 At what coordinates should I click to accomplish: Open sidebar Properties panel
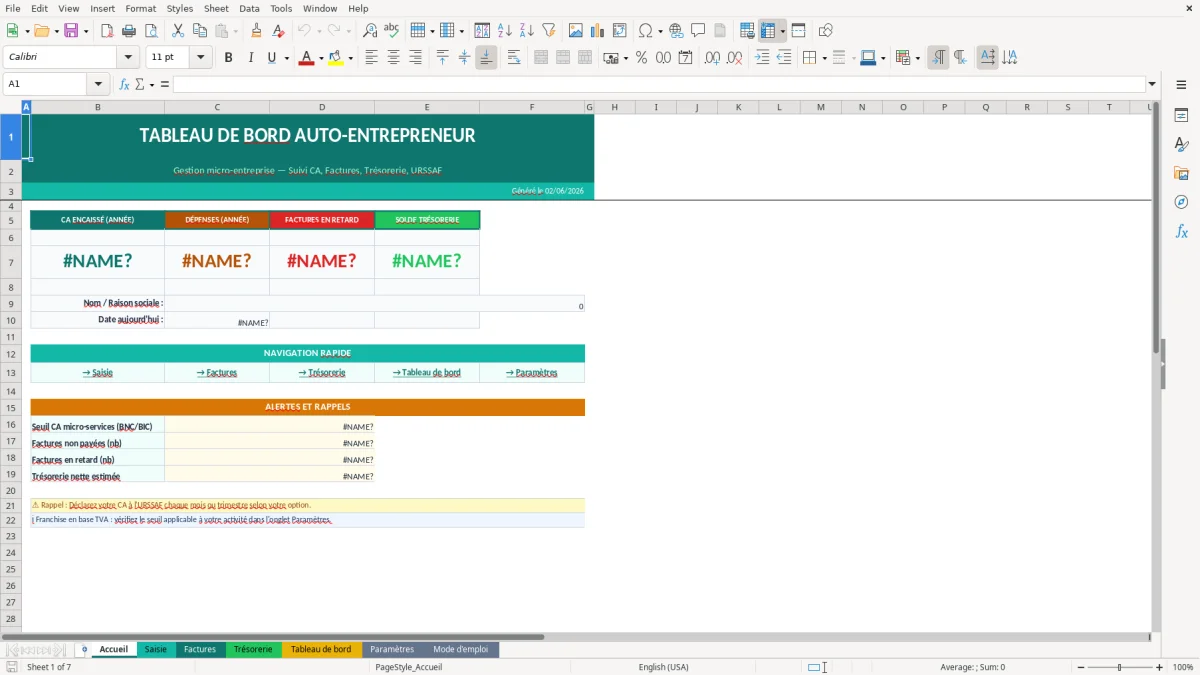tap(1181, 116)
